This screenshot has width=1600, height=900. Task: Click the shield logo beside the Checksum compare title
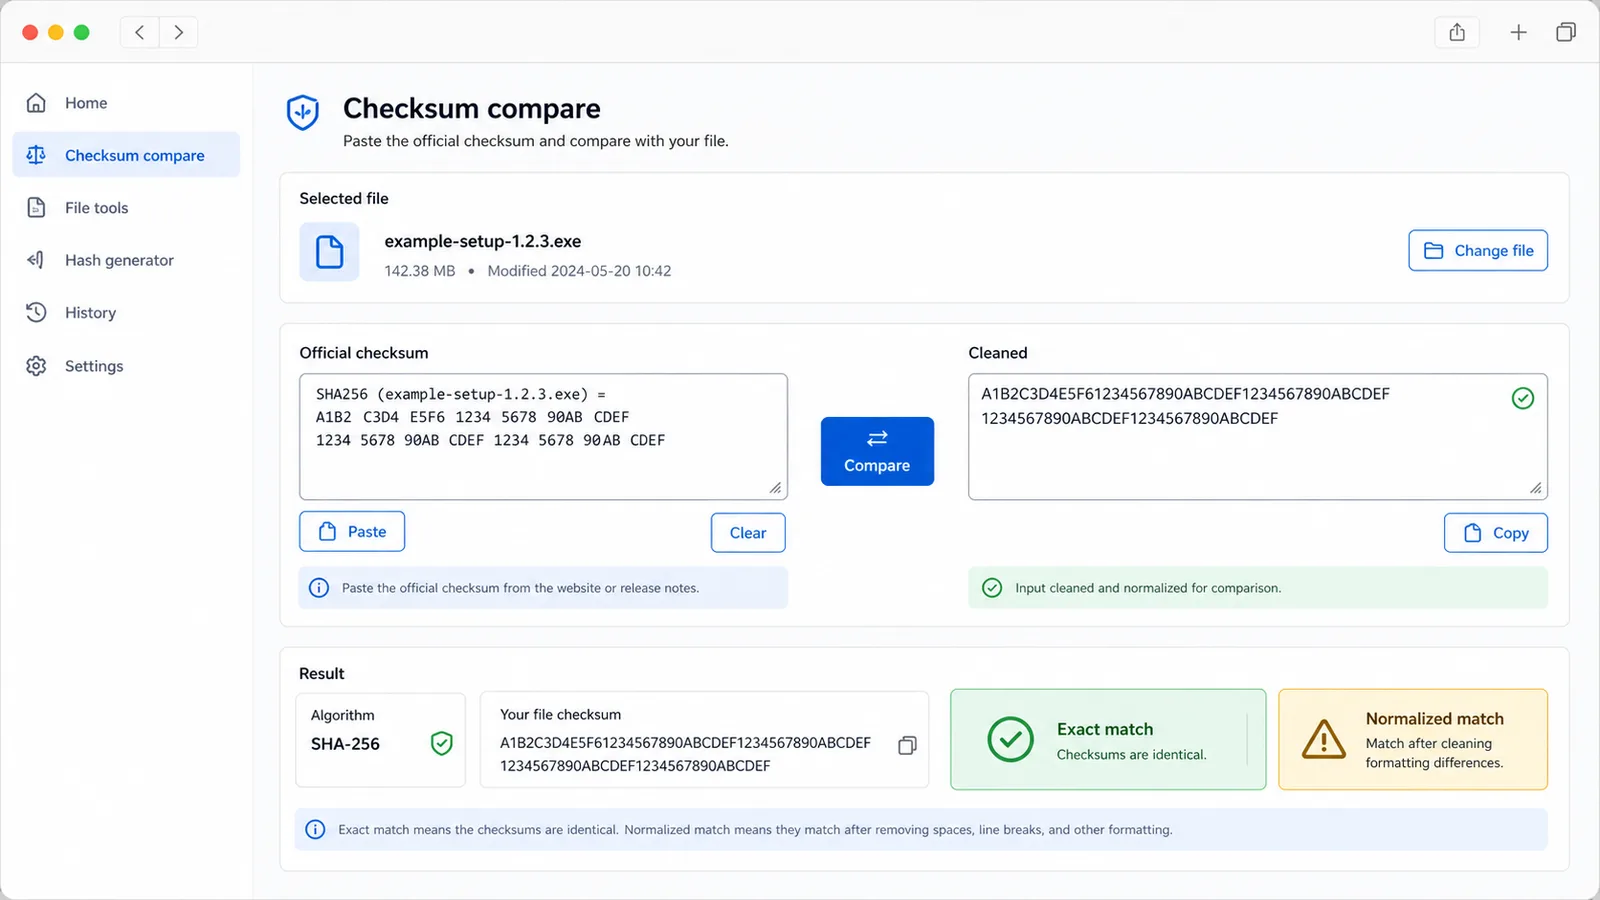(x=303, y=112)
